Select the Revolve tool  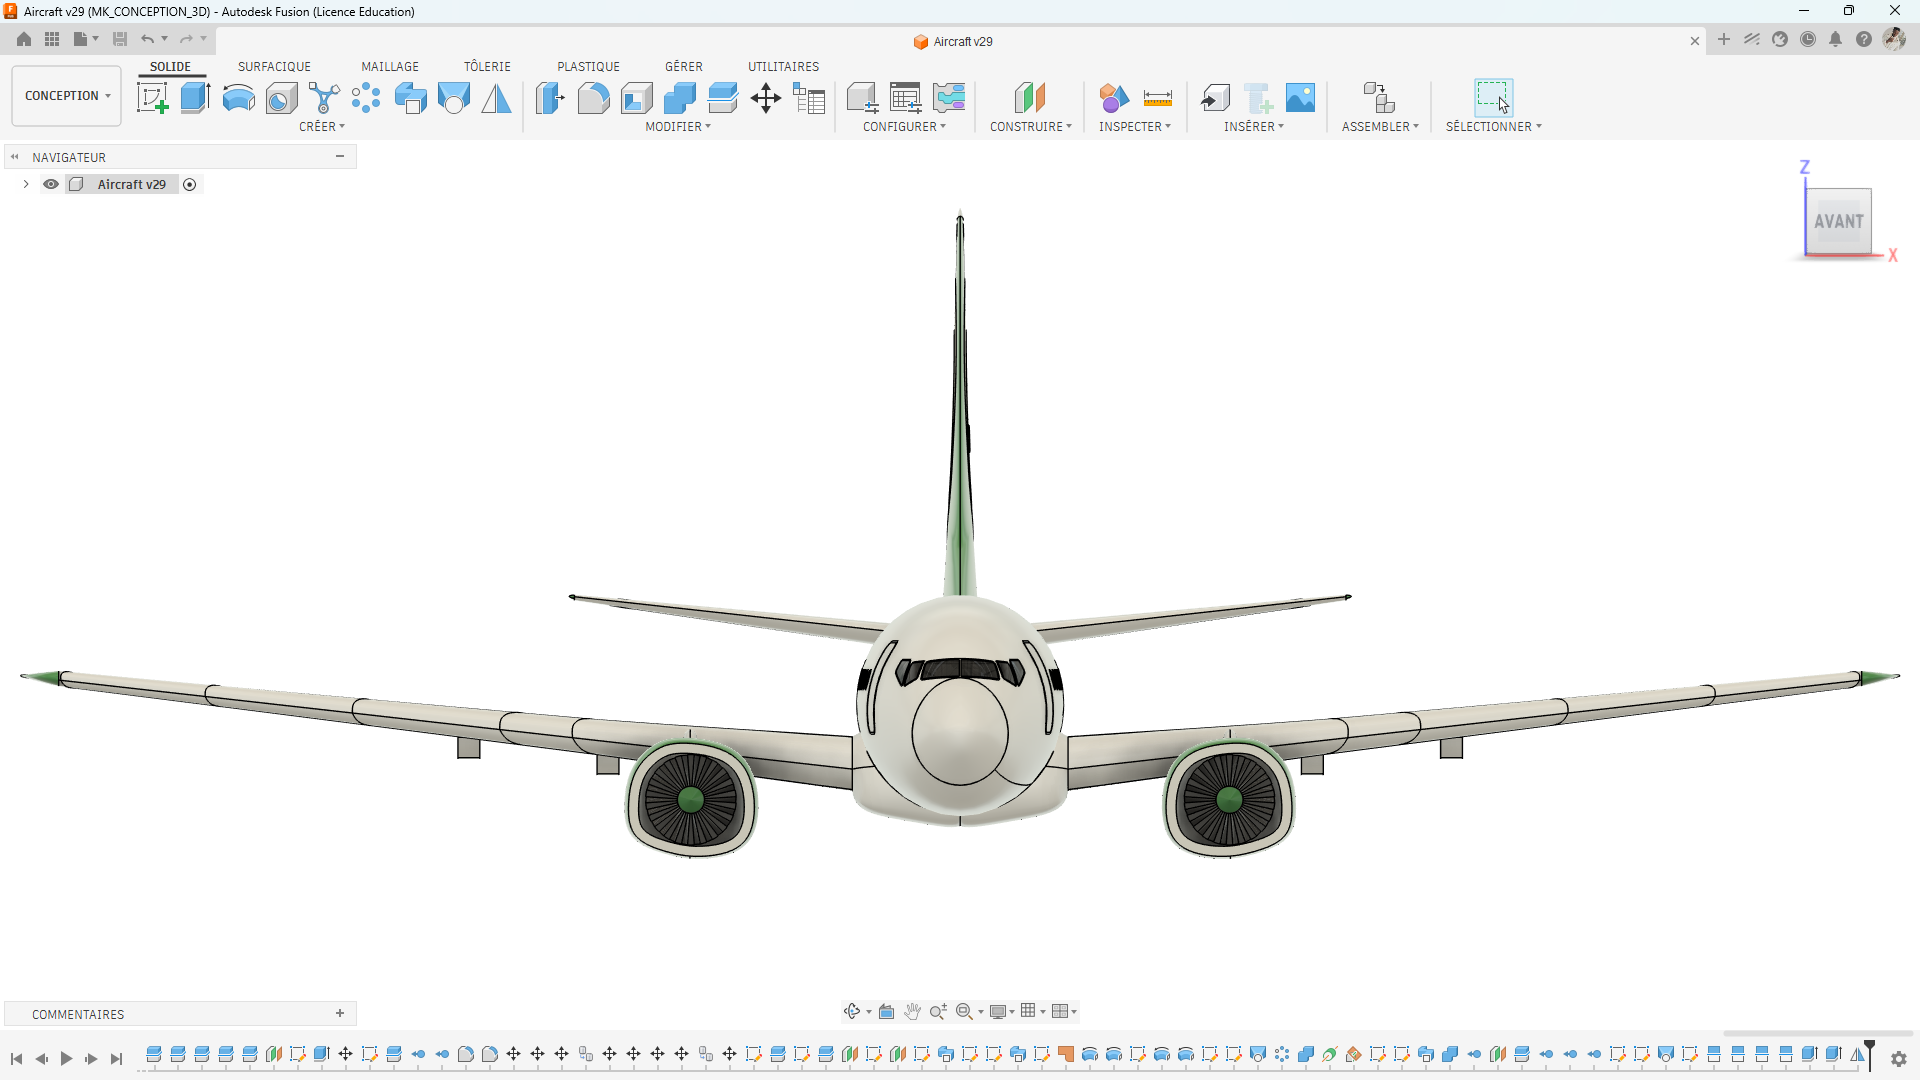(x=238, y=98)
